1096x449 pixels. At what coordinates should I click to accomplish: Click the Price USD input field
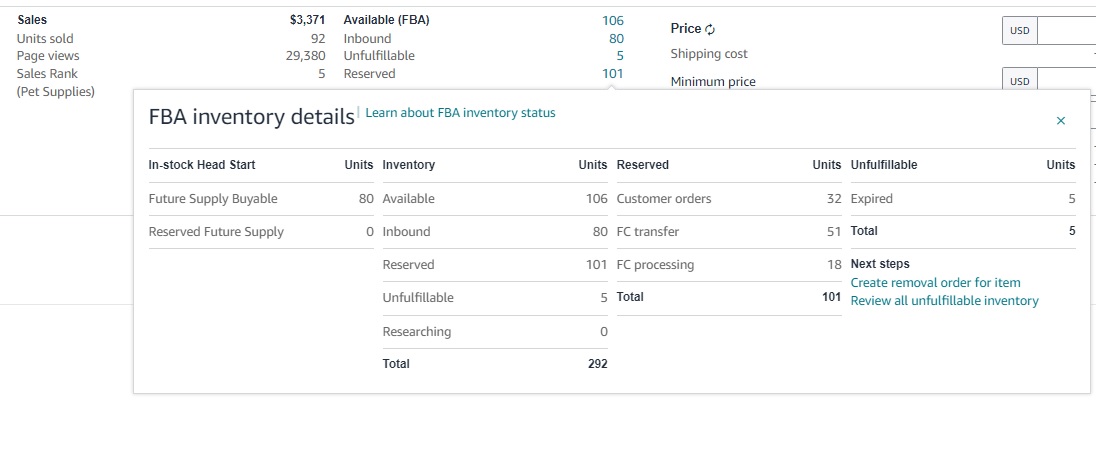point(1067,31)
